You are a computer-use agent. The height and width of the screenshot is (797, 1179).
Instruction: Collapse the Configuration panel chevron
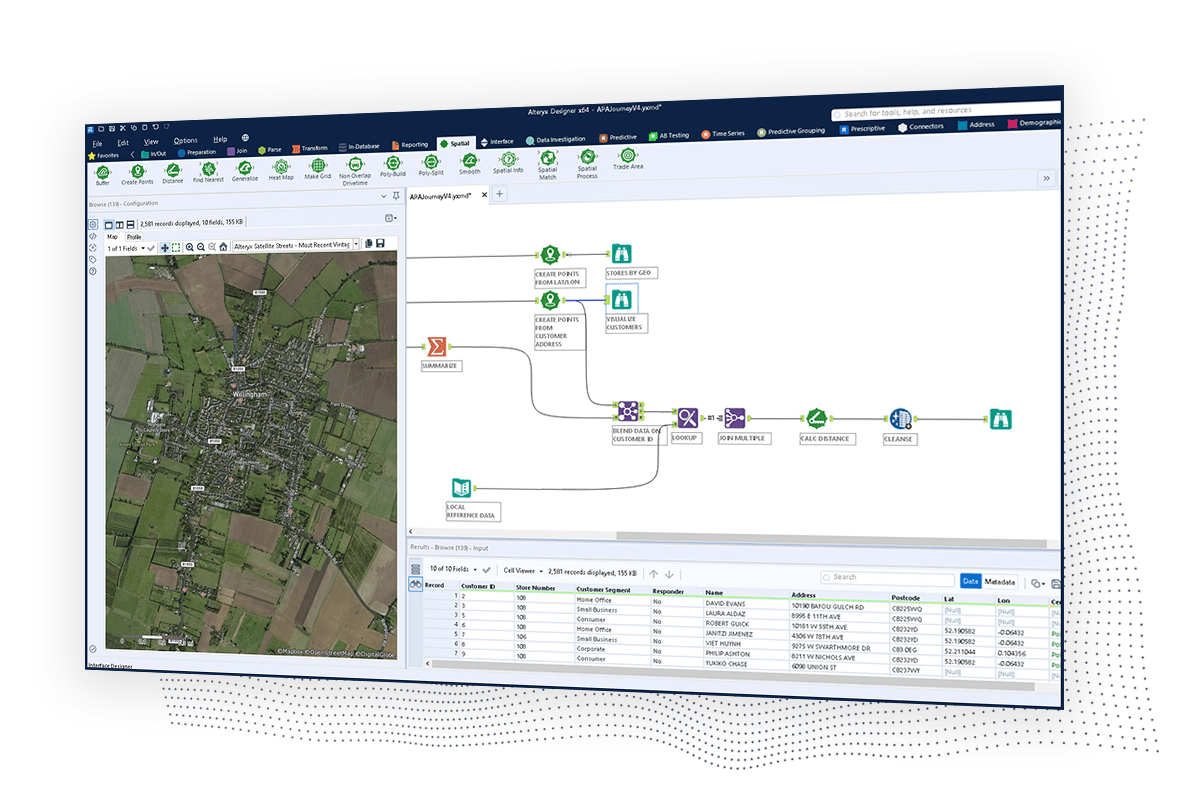pyautogui.click(x=383, y=195)
